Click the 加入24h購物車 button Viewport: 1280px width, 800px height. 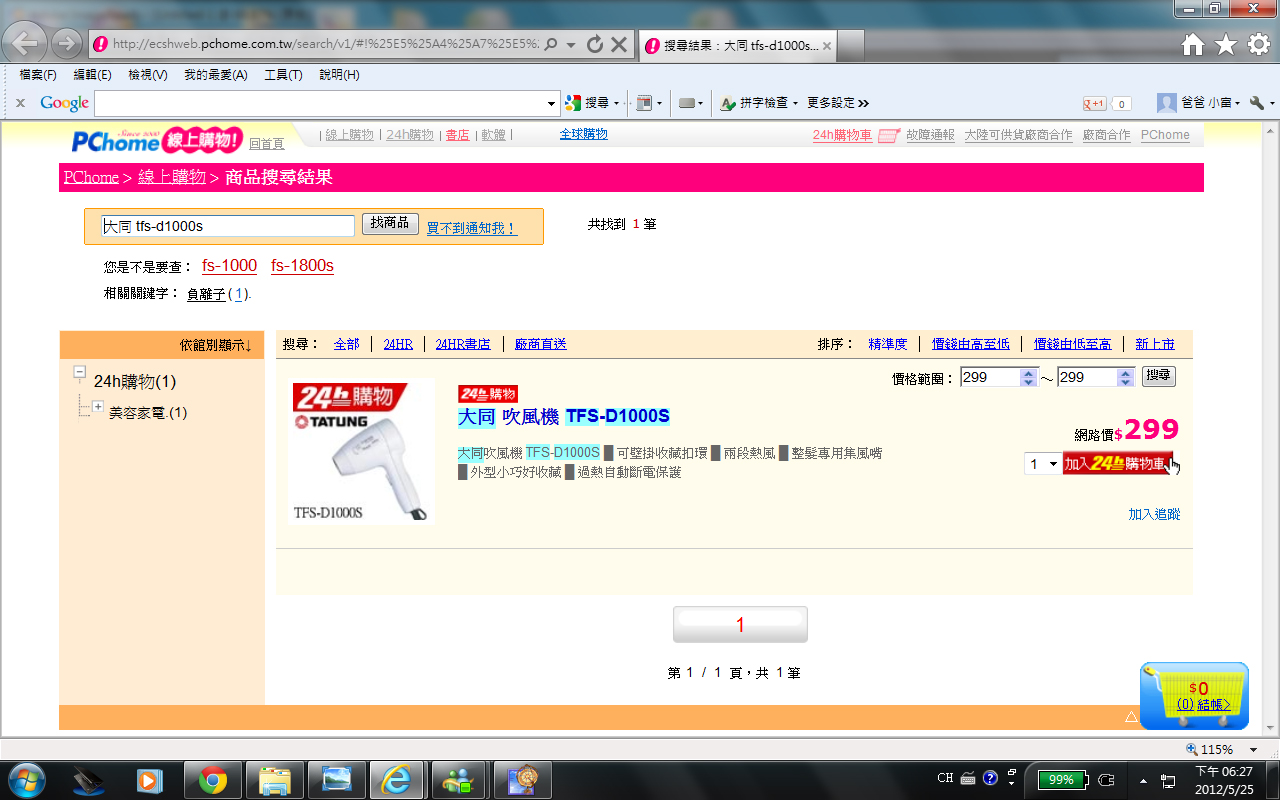[x=1116, y=464]
